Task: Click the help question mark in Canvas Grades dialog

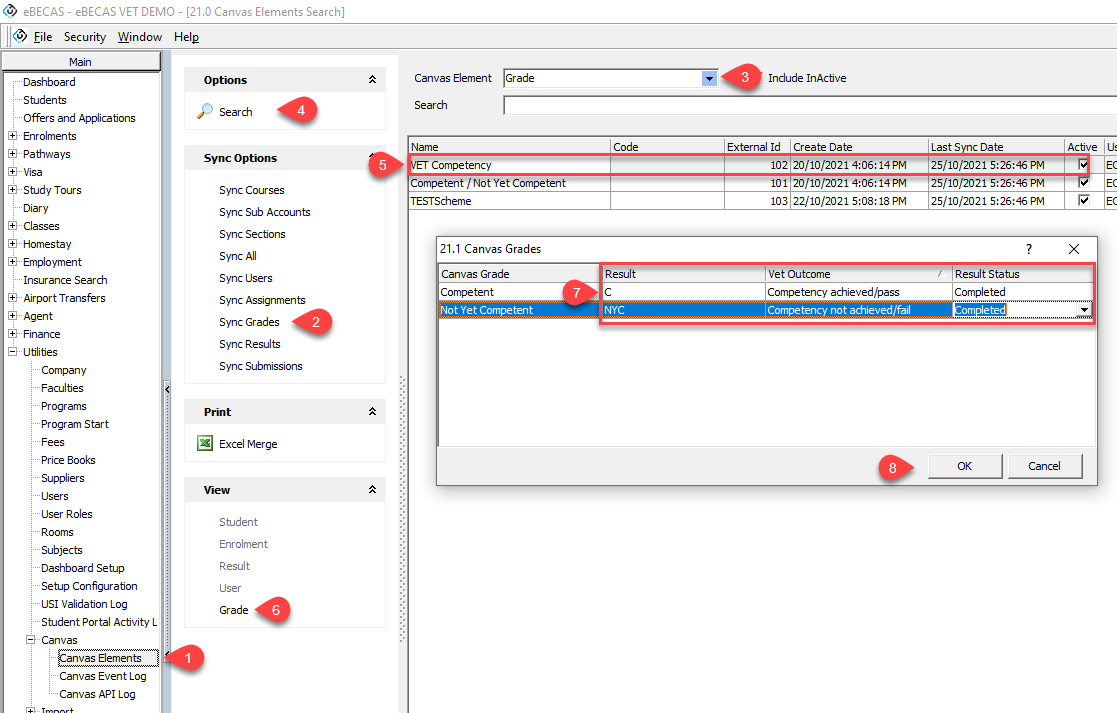Action: pos(1029,249)
